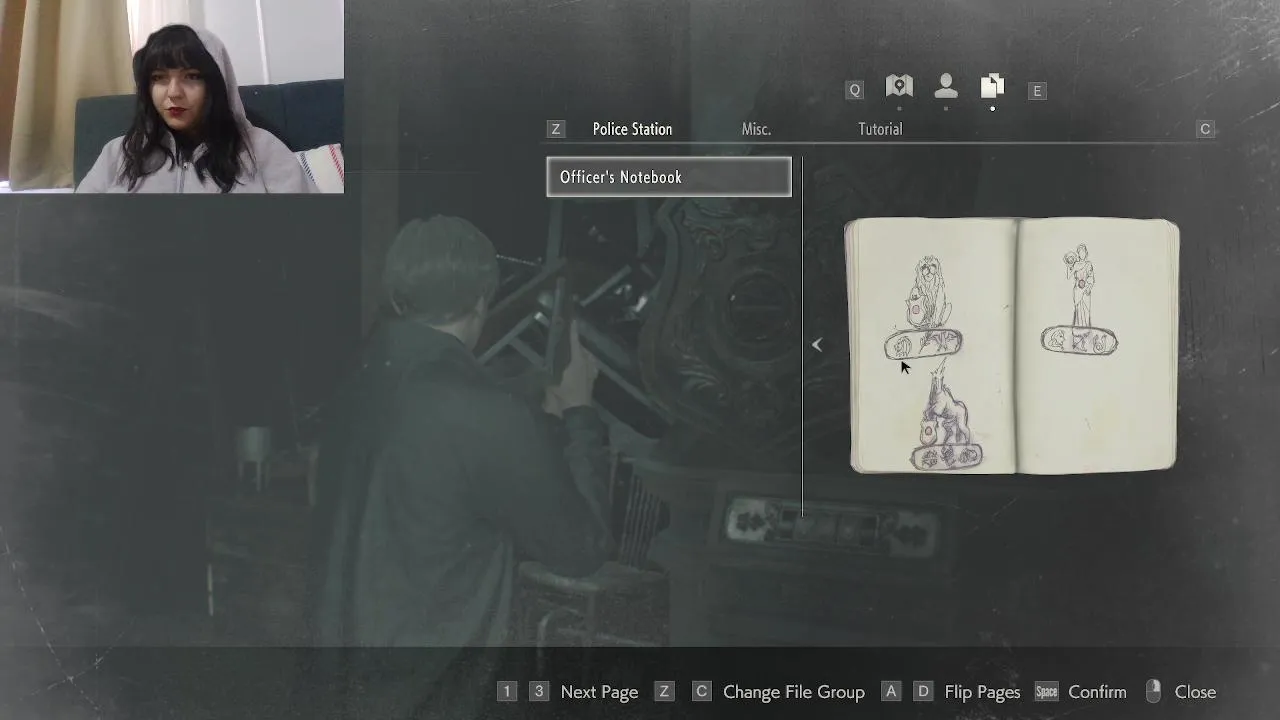Click the streamer webcam overlay
Image resolution: width=1280 pixels, height=720 pixels.
[172, 96]
